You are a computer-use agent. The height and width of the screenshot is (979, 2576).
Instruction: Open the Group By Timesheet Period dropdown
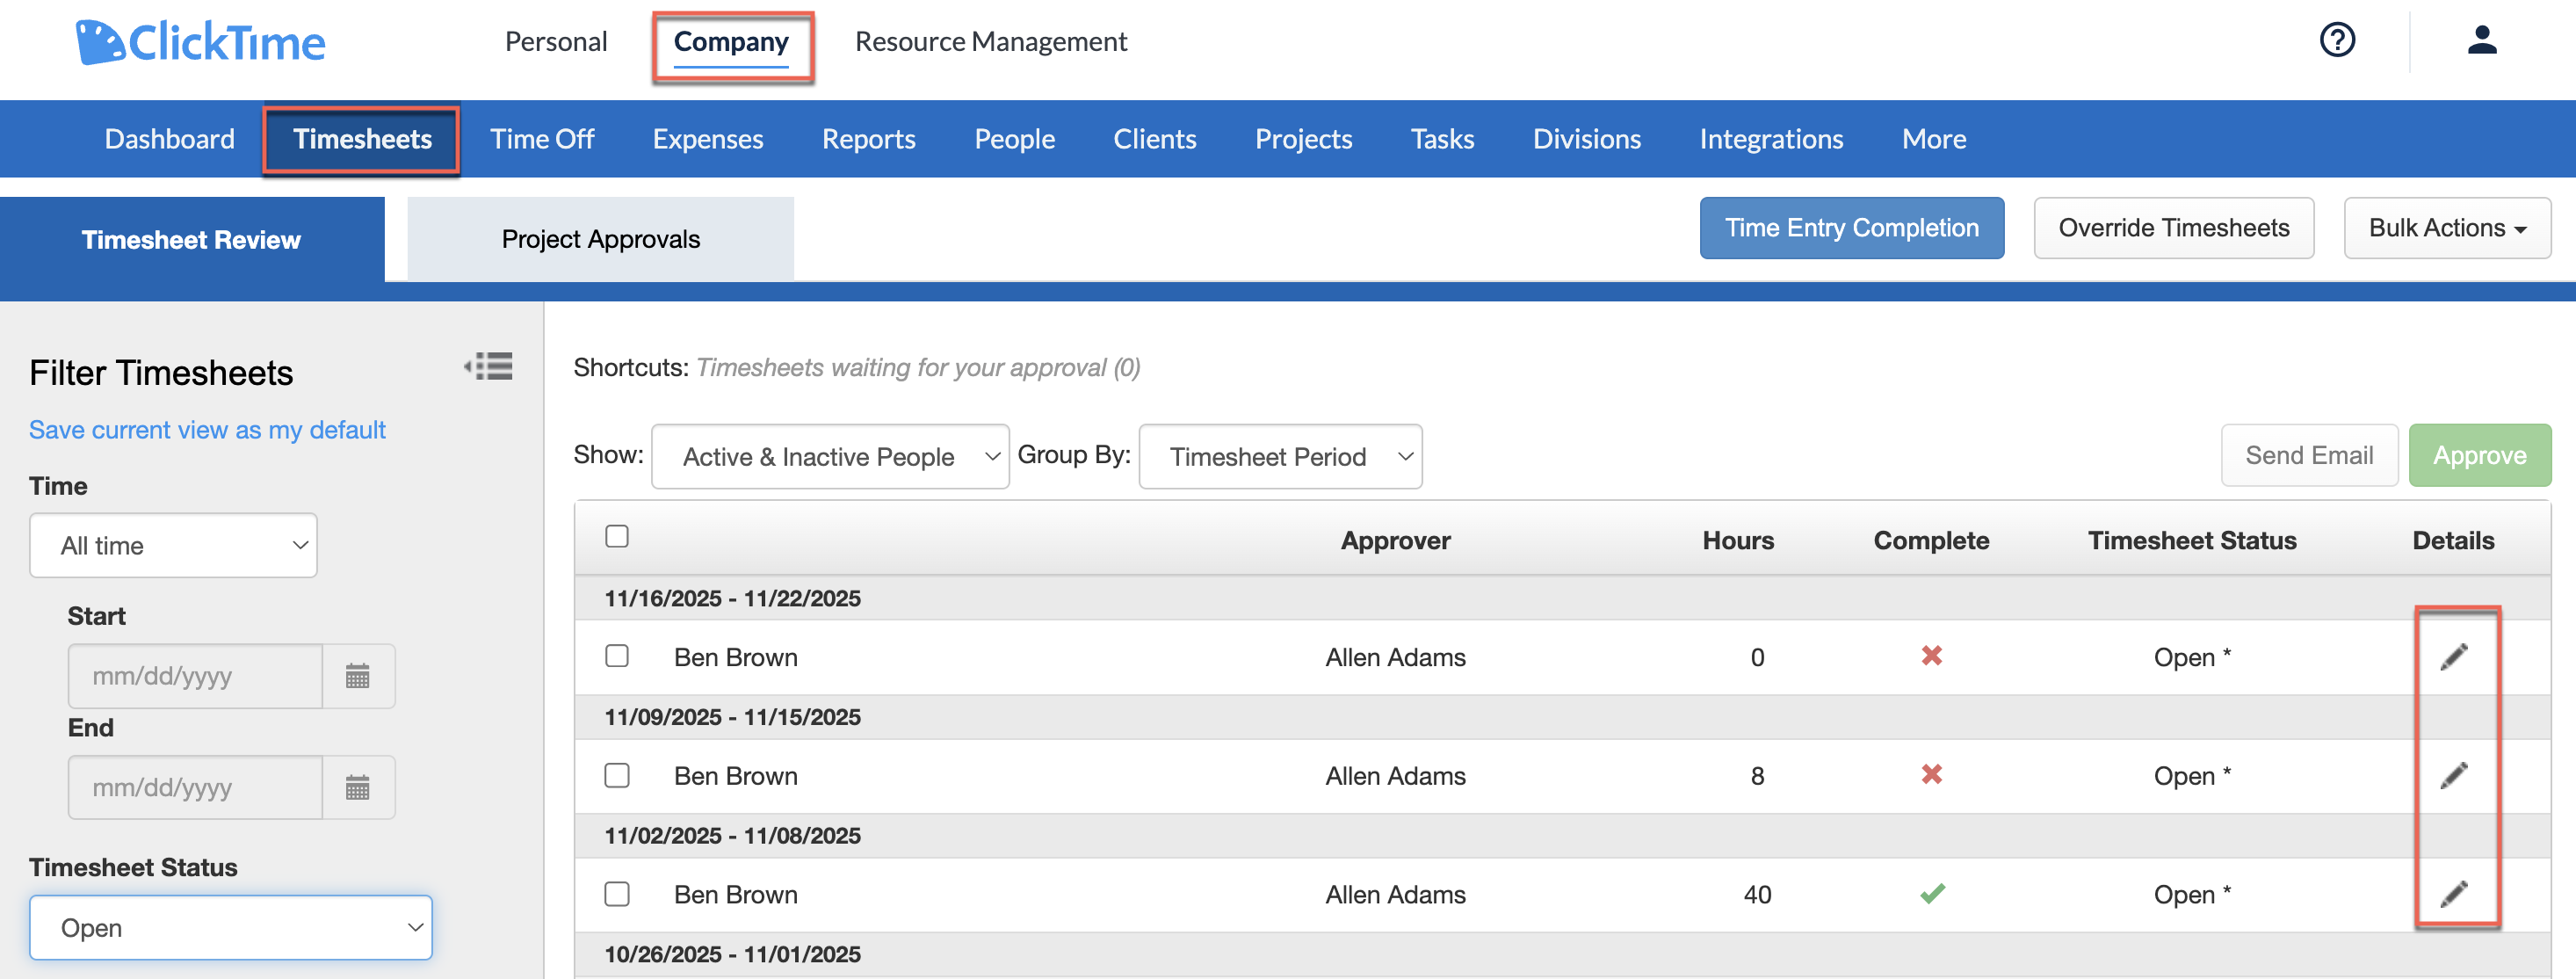[x=1280, y=456]
